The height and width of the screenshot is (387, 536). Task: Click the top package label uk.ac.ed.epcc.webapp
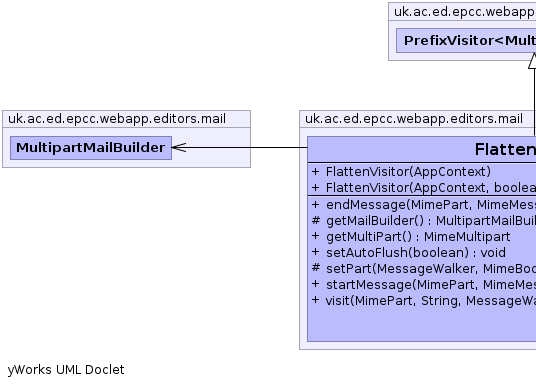pos(465,12)
